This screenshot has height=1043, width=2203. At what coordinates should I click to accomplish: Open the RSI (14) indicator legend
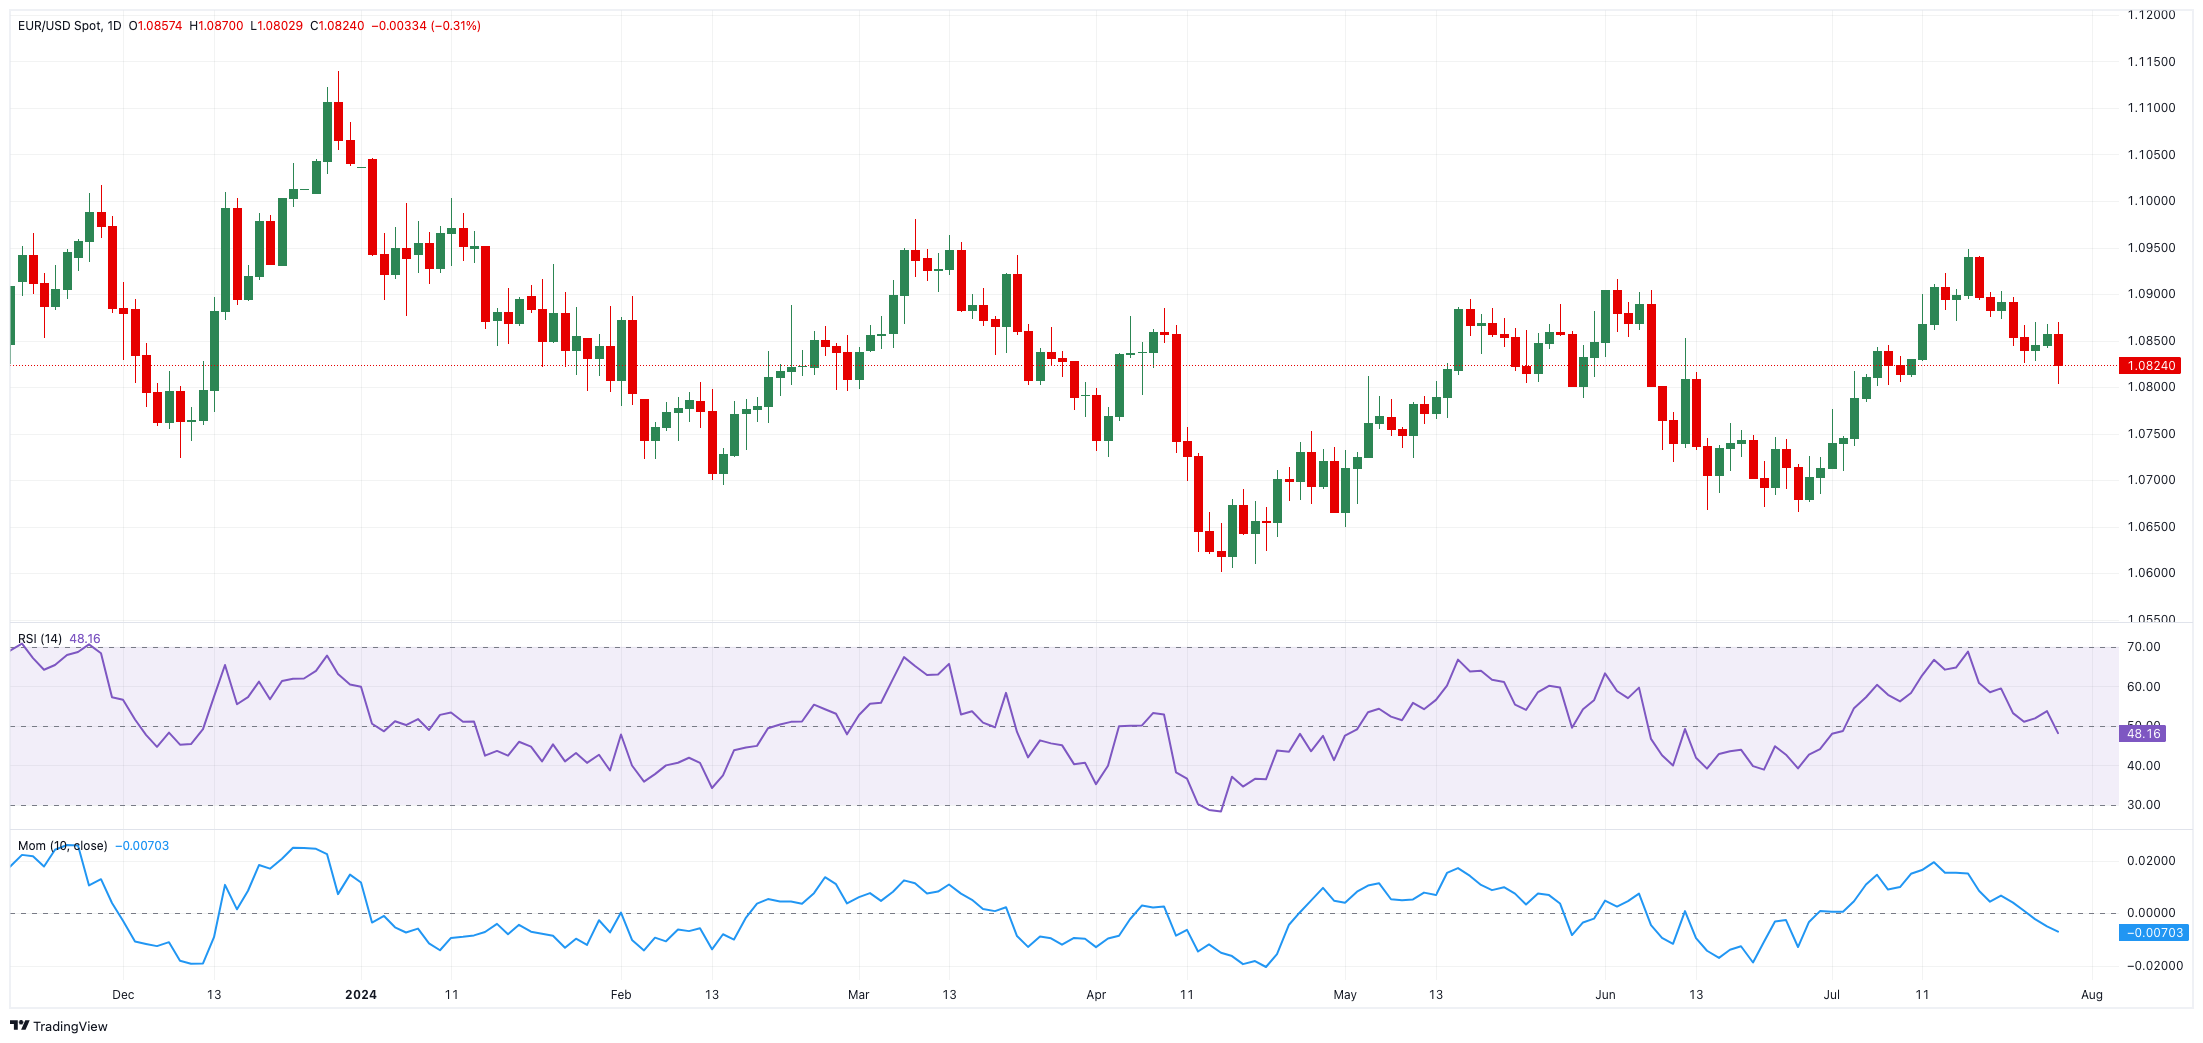pyautogui.click(x=40, y=639)
